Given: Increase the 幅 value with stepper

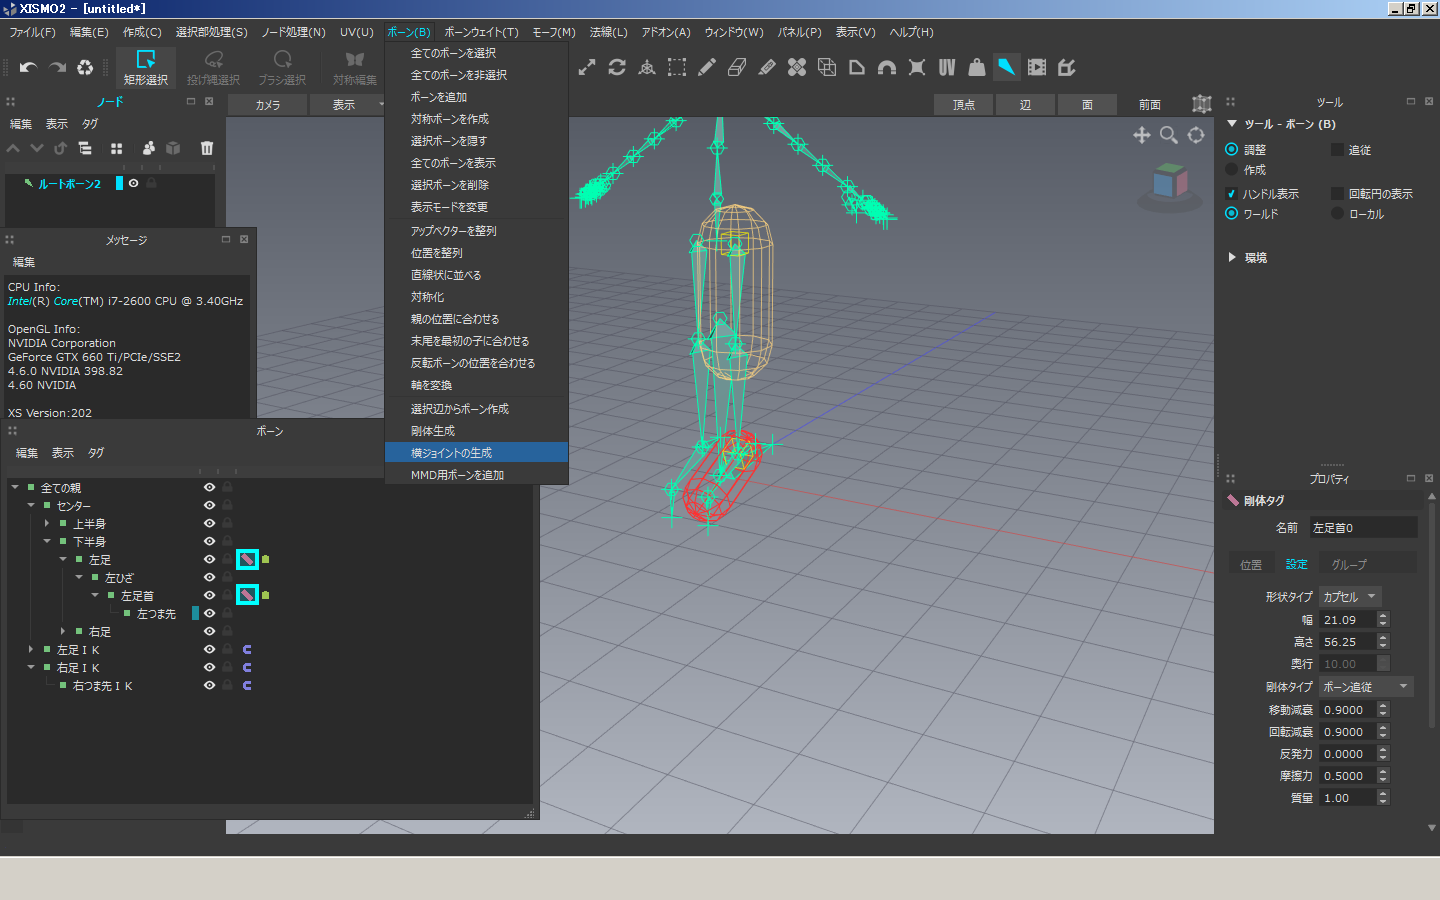Looking at the screenshot, I should pos(1383,615).
